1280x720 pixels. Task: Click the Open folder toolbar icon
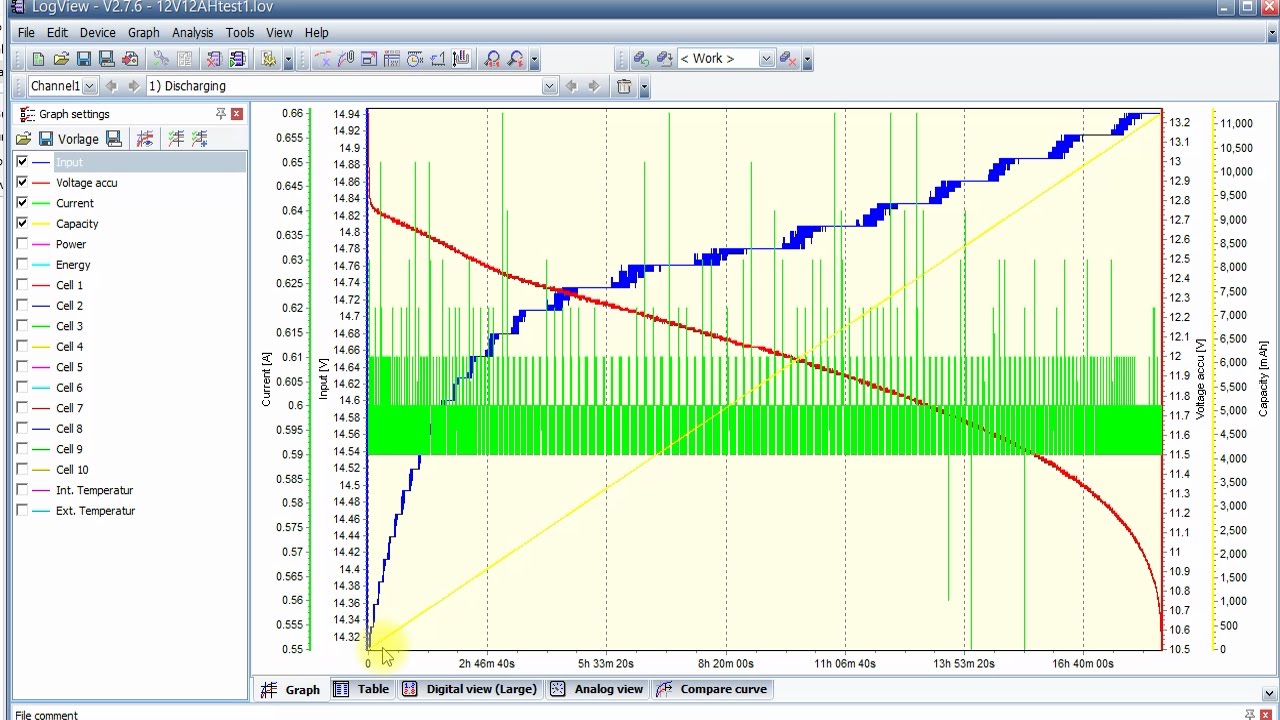pyautogui.click(x=61, y=59)
